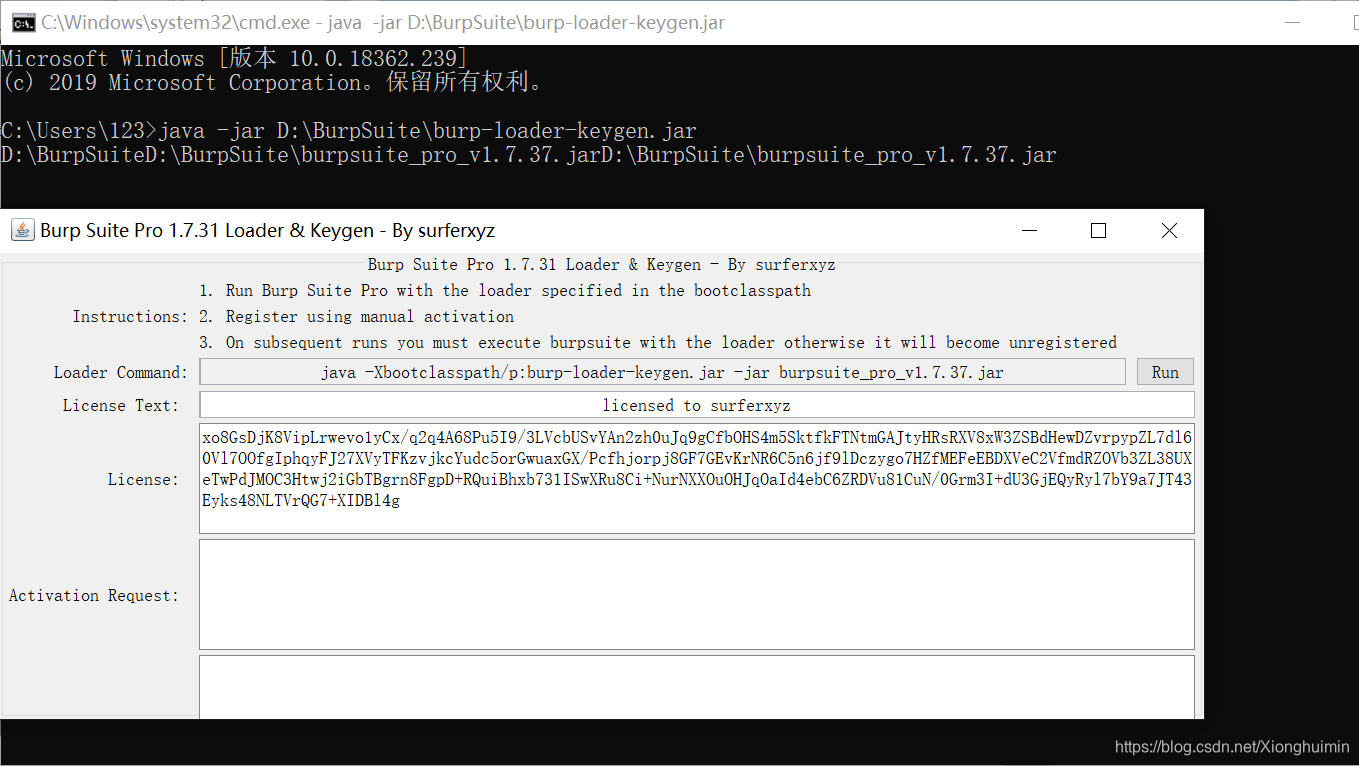Click the keygen window title 'Burp Suite Pro 1.7.31 Loader & Keygen'

(x=268, y=231)
